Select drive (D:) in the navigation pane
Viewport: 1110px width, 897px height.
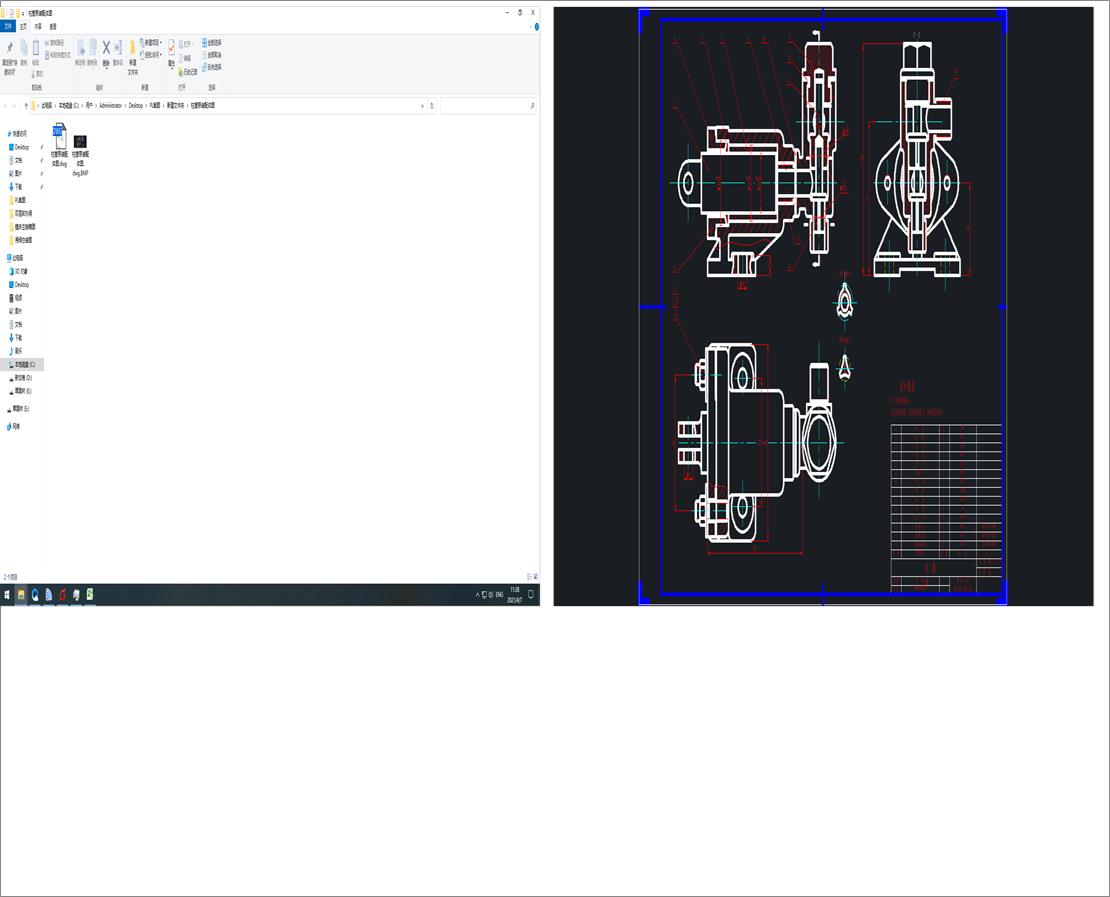[x=22, y=378]
